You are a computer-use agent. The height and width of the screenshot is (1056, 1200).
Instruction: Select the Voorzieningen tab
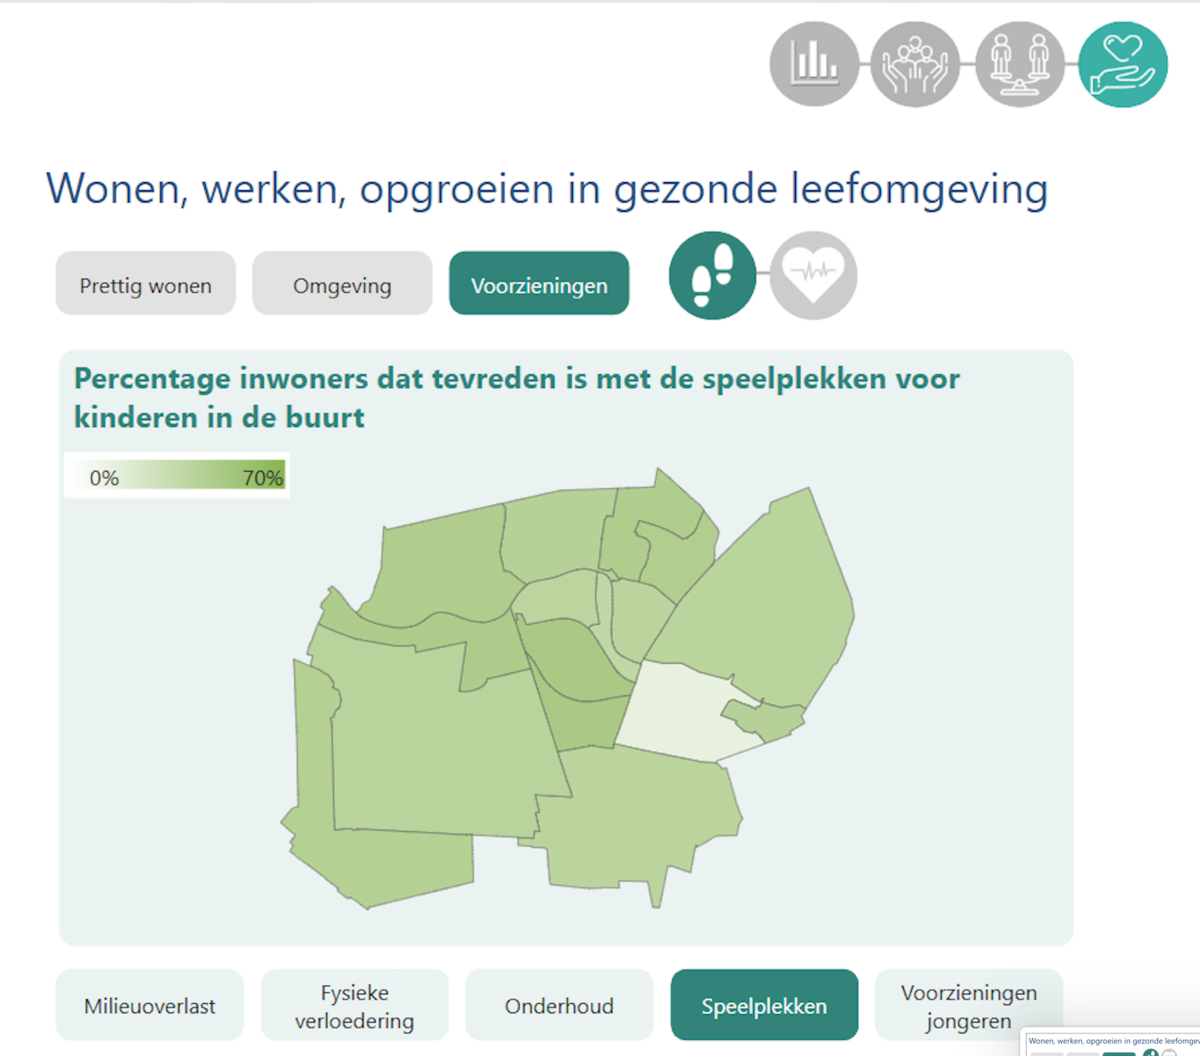coord(539,285)
